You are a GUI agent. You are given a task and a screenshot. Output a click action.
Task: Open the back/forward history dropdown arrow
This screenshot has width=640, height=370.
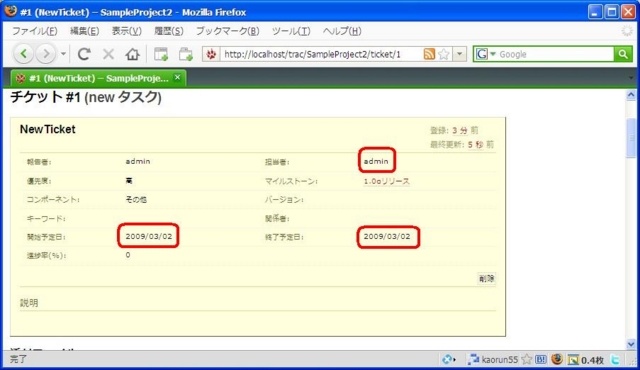[x=63, y=54]
